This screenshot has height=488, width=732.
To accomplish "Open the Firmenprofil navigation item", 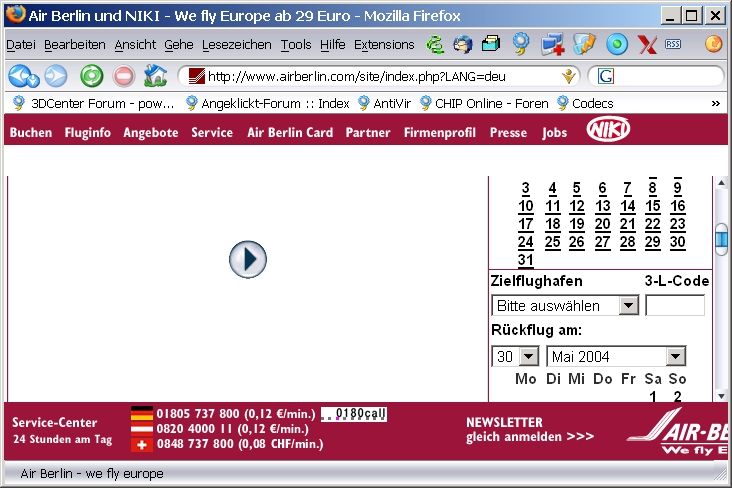I will [440, 133].
